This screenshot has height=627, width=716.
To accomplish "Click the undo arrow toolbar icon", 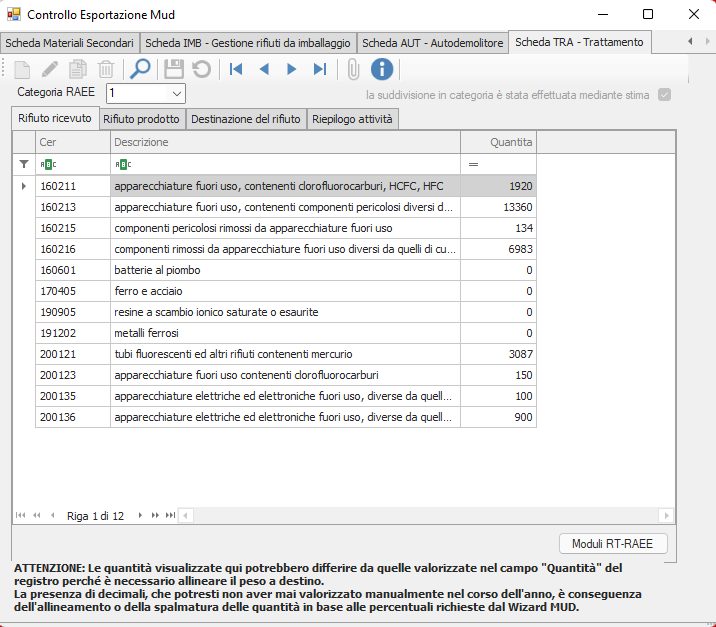I will (x=202, y=69).
